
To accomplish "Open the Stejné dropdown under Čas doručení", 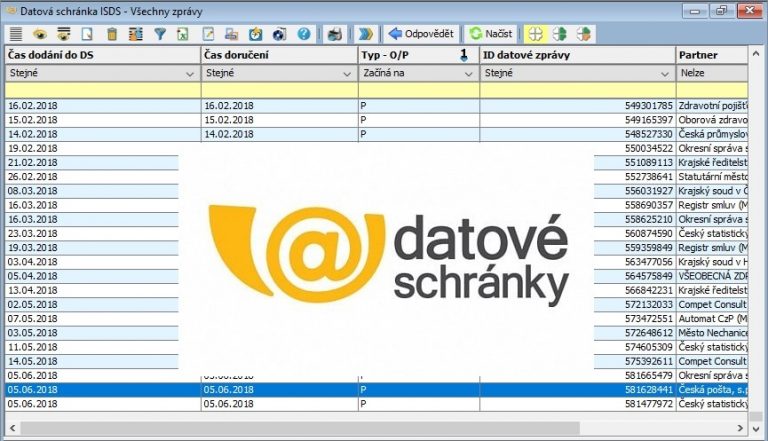I will click(x=347, y=74).
